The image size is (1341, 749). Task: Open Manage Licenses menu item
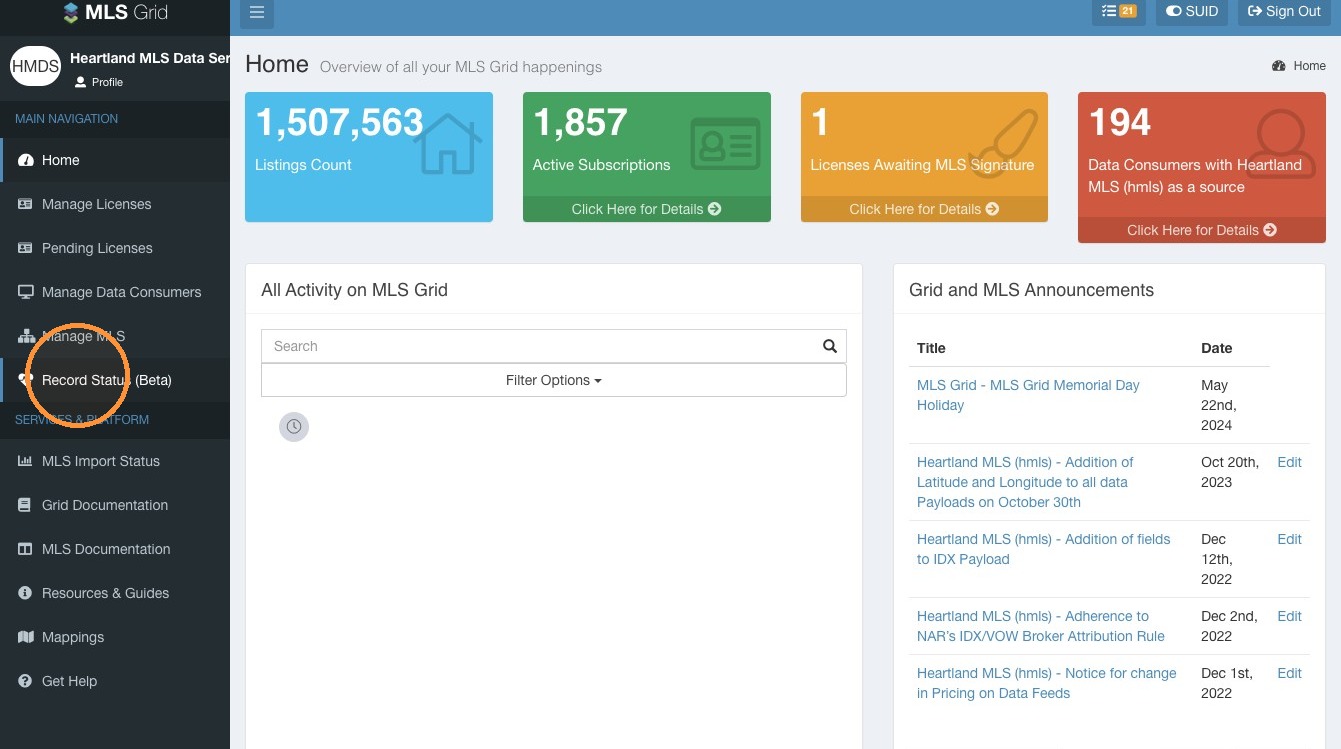click(115, 204)
